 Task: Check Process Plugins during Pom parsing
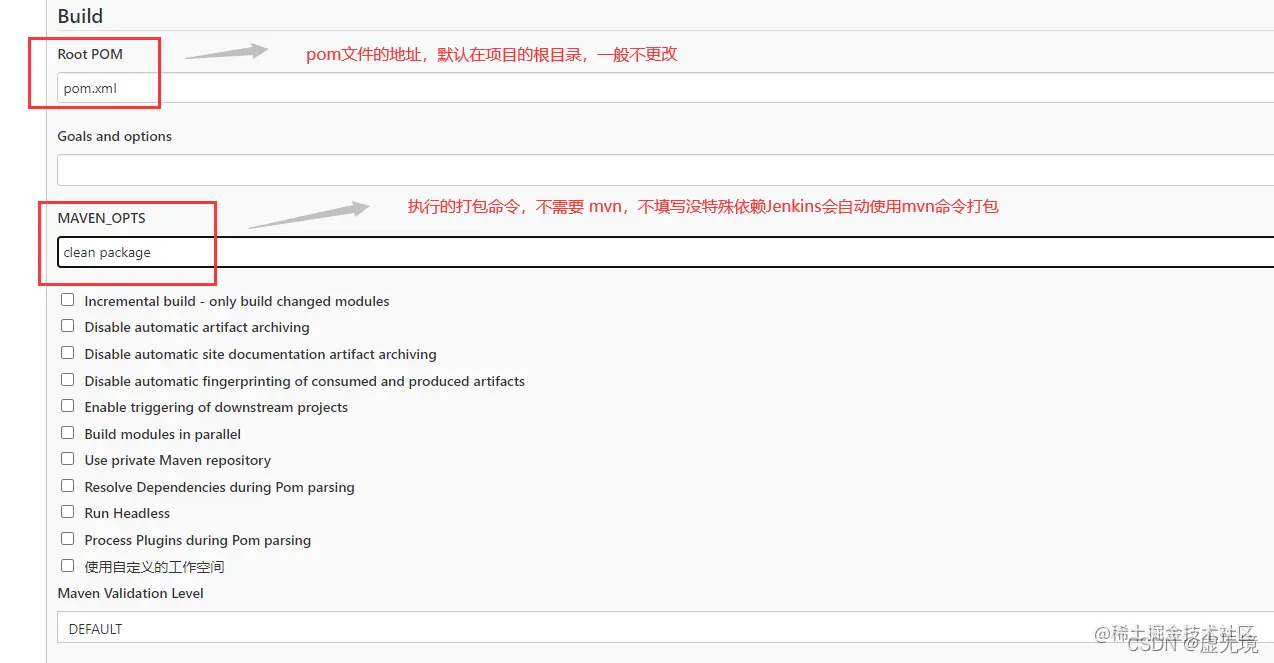(x=68, y=539)
